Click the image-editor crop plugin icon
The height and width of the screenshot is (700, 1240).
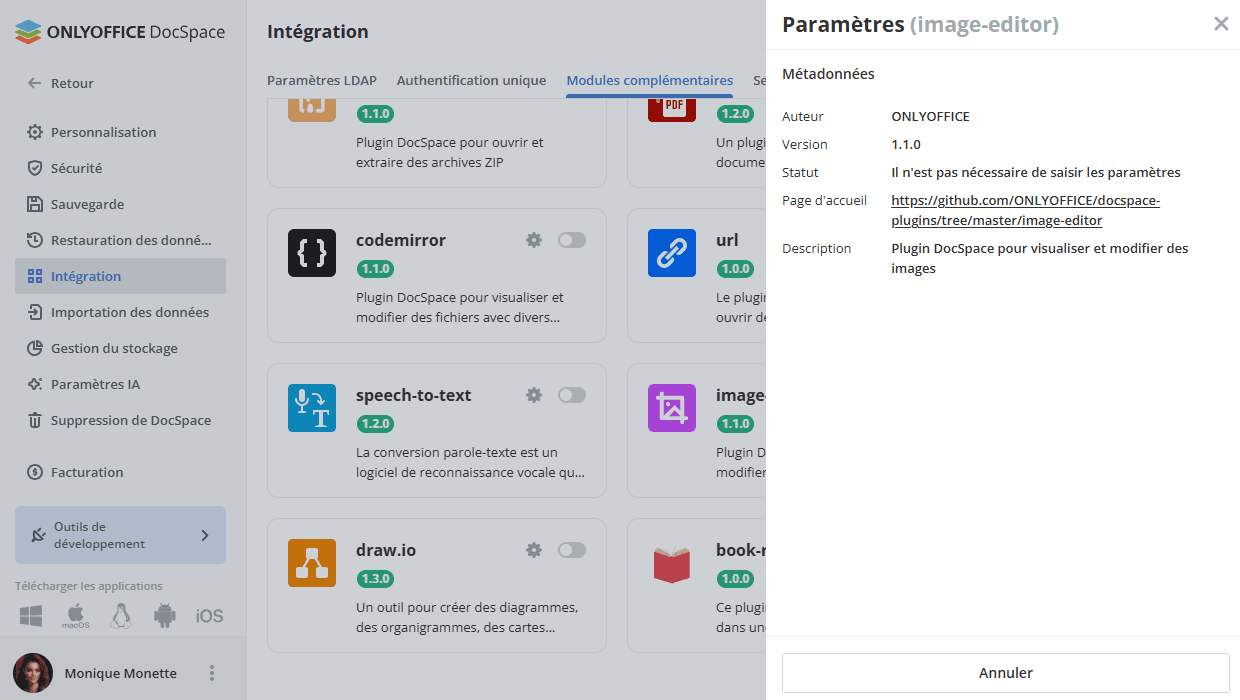pos(672,408)
